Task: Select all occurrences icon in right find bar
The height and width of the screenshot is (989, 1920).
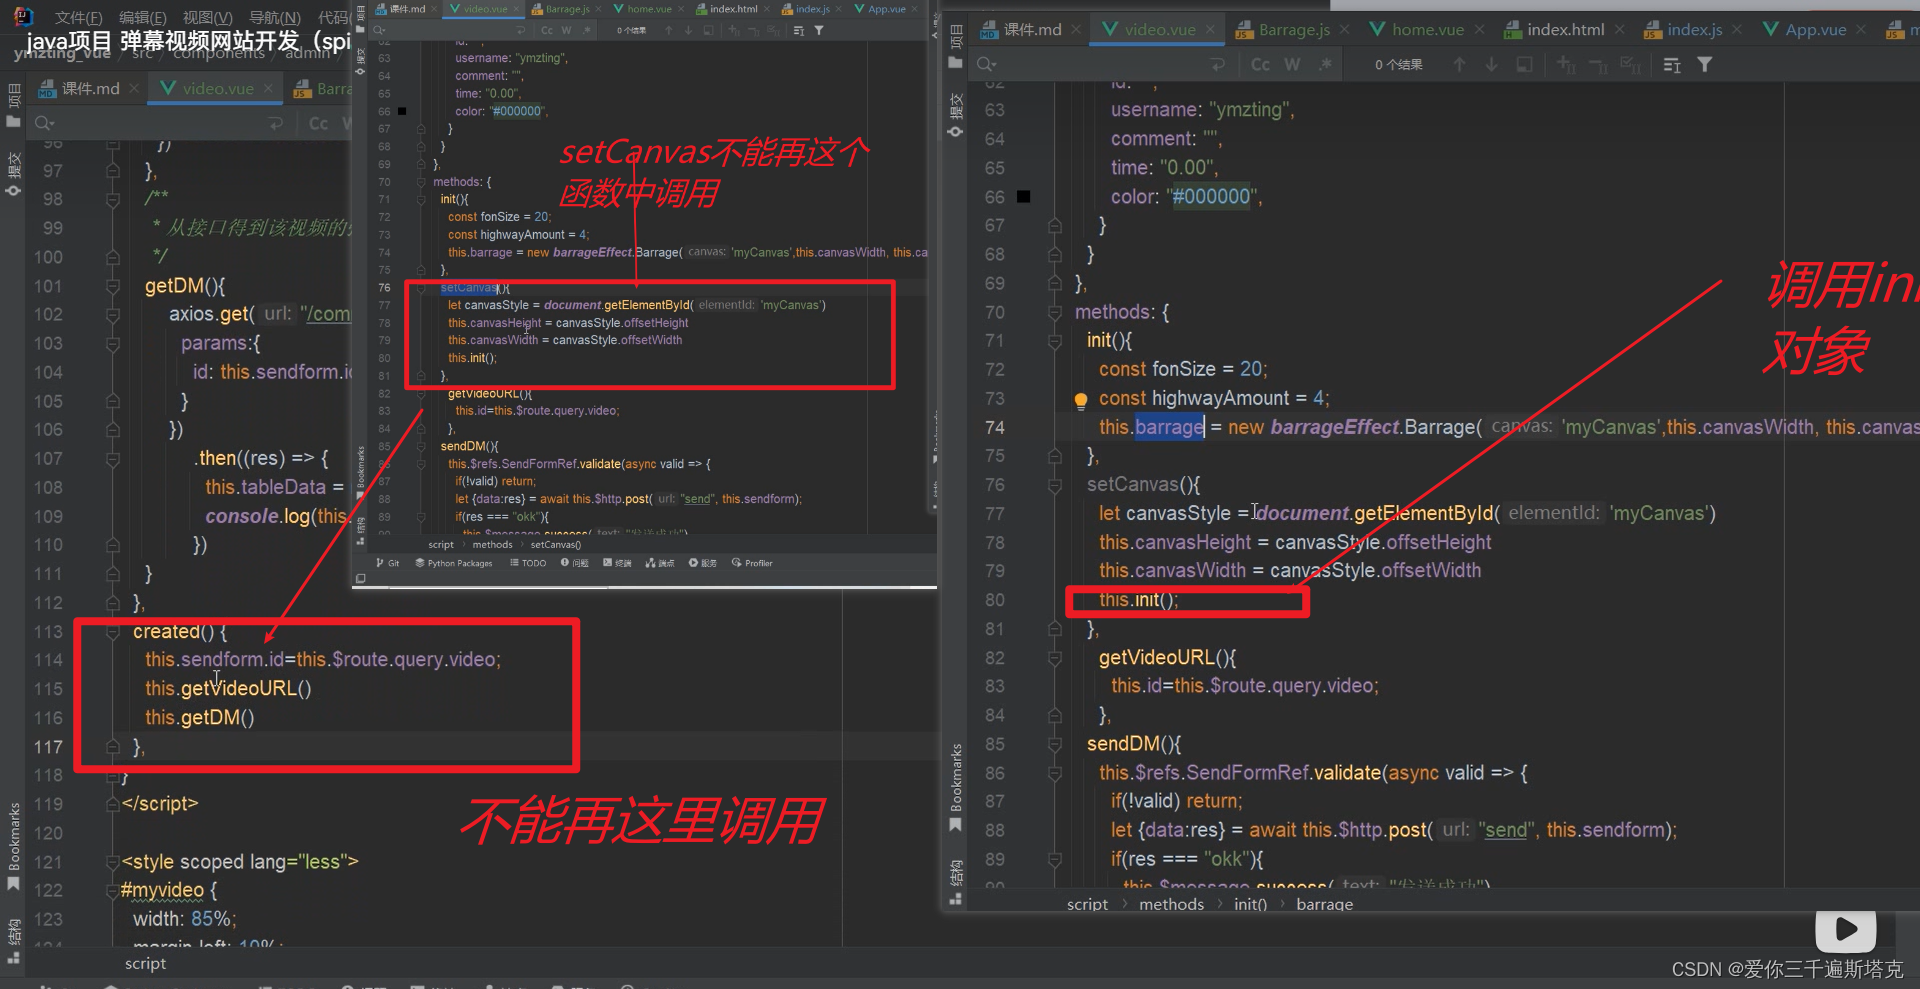Action: pos(1630,65)
